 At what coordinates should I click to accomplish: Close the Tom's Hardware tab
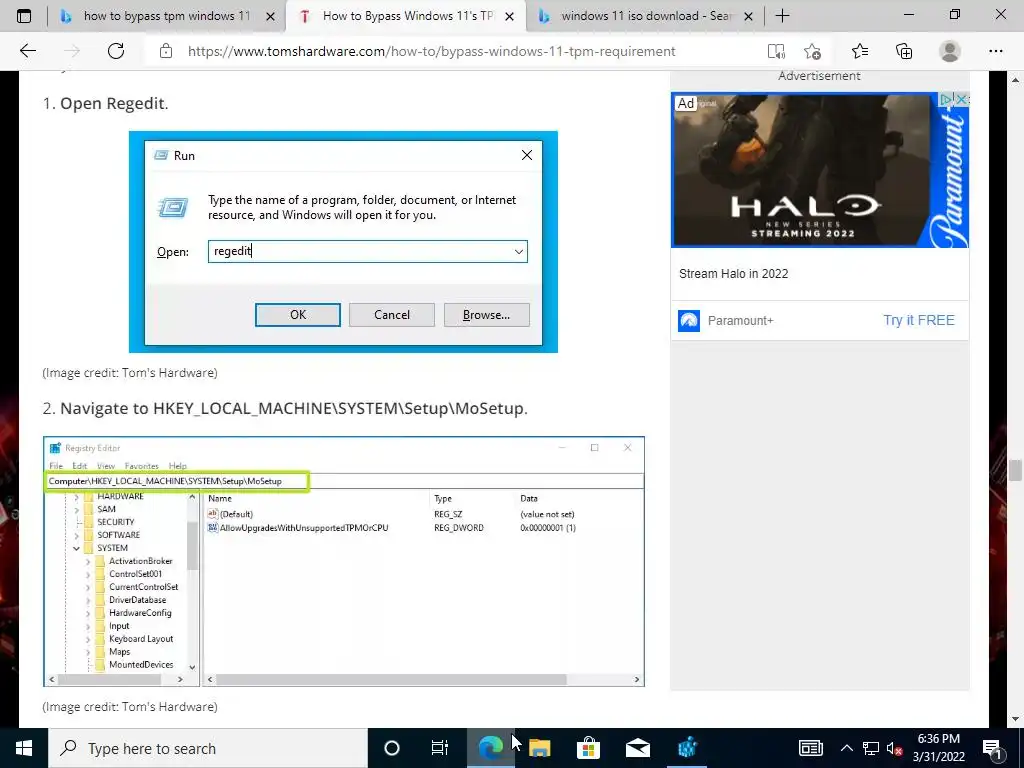point(510,16)
